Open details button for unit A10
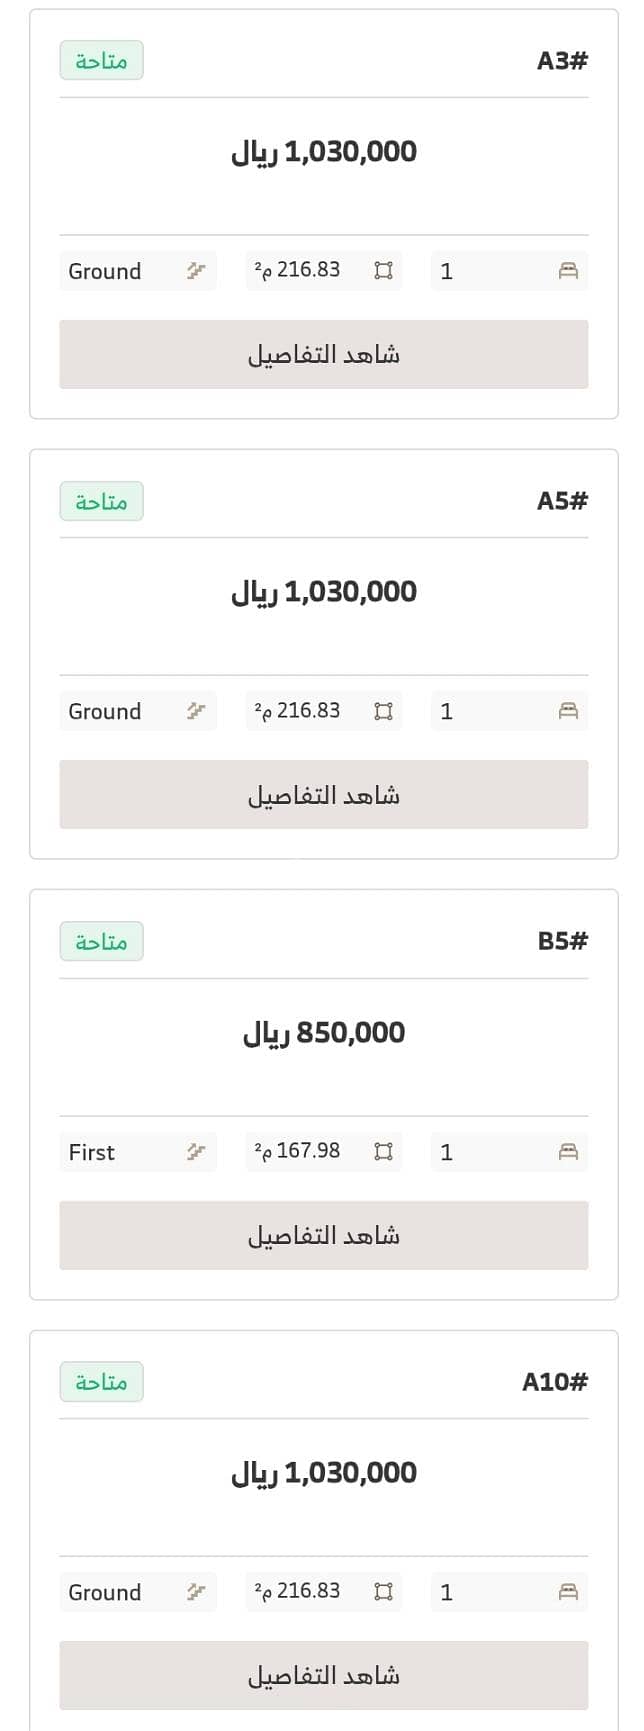 coord(324,1675)
